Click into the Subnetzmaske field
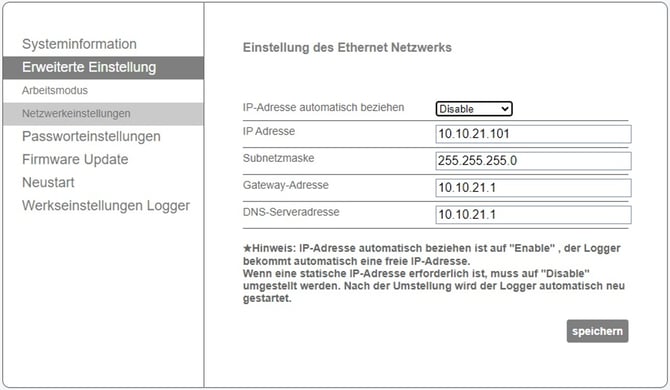Screen dimensions: 670x390 tap(533, 161)
